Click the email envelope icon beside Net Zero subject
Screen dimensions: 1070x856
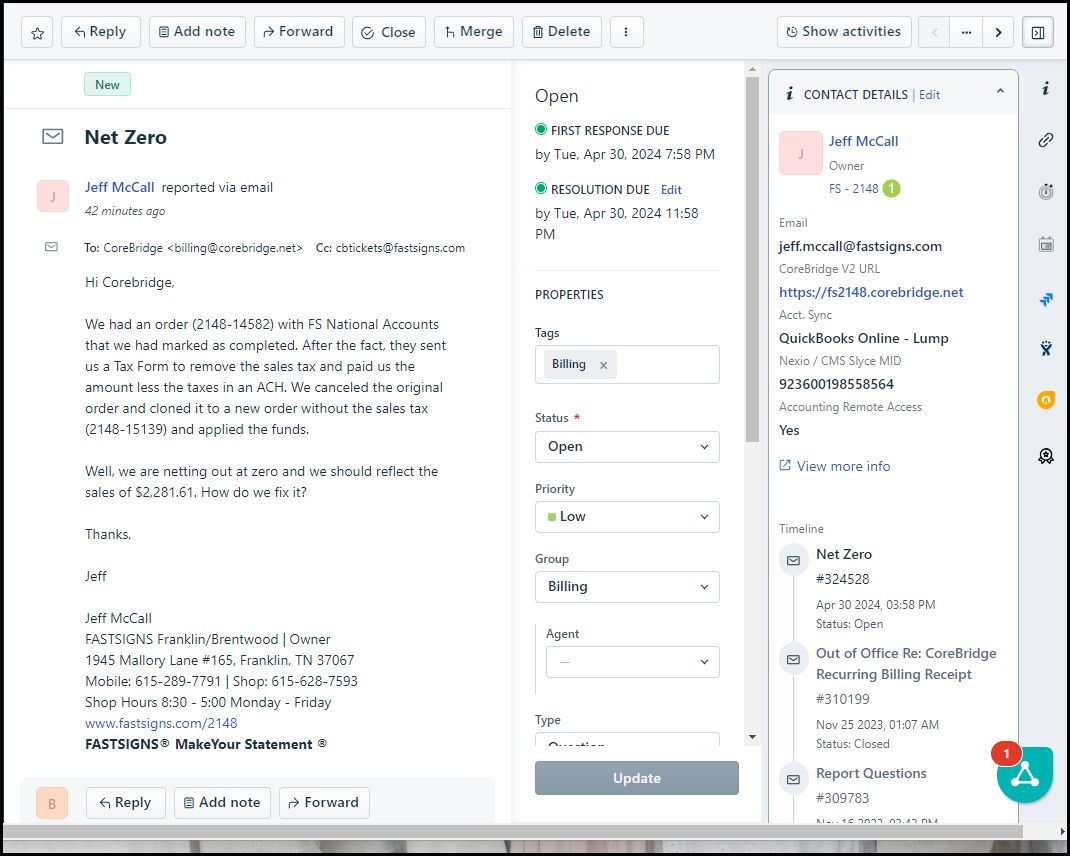[53, 137]
